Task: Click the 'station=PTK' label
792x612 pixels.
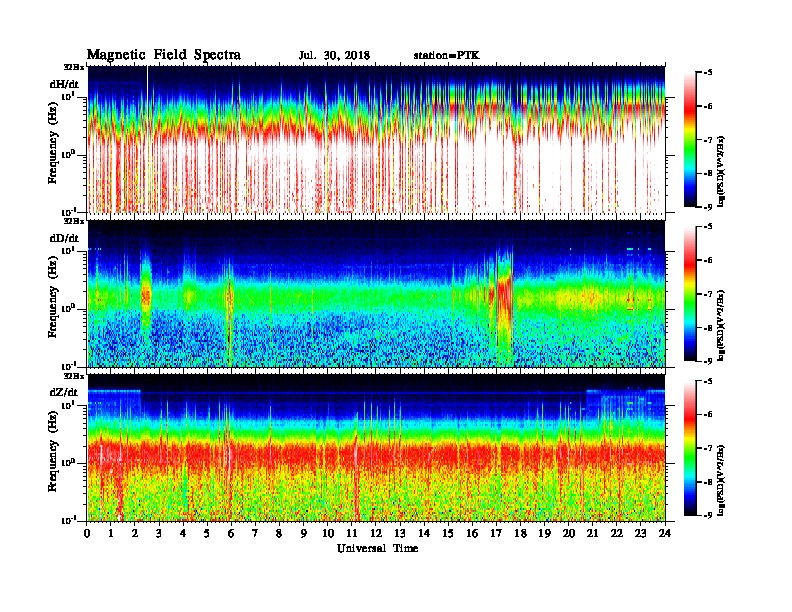Action: tap(446, 56)
